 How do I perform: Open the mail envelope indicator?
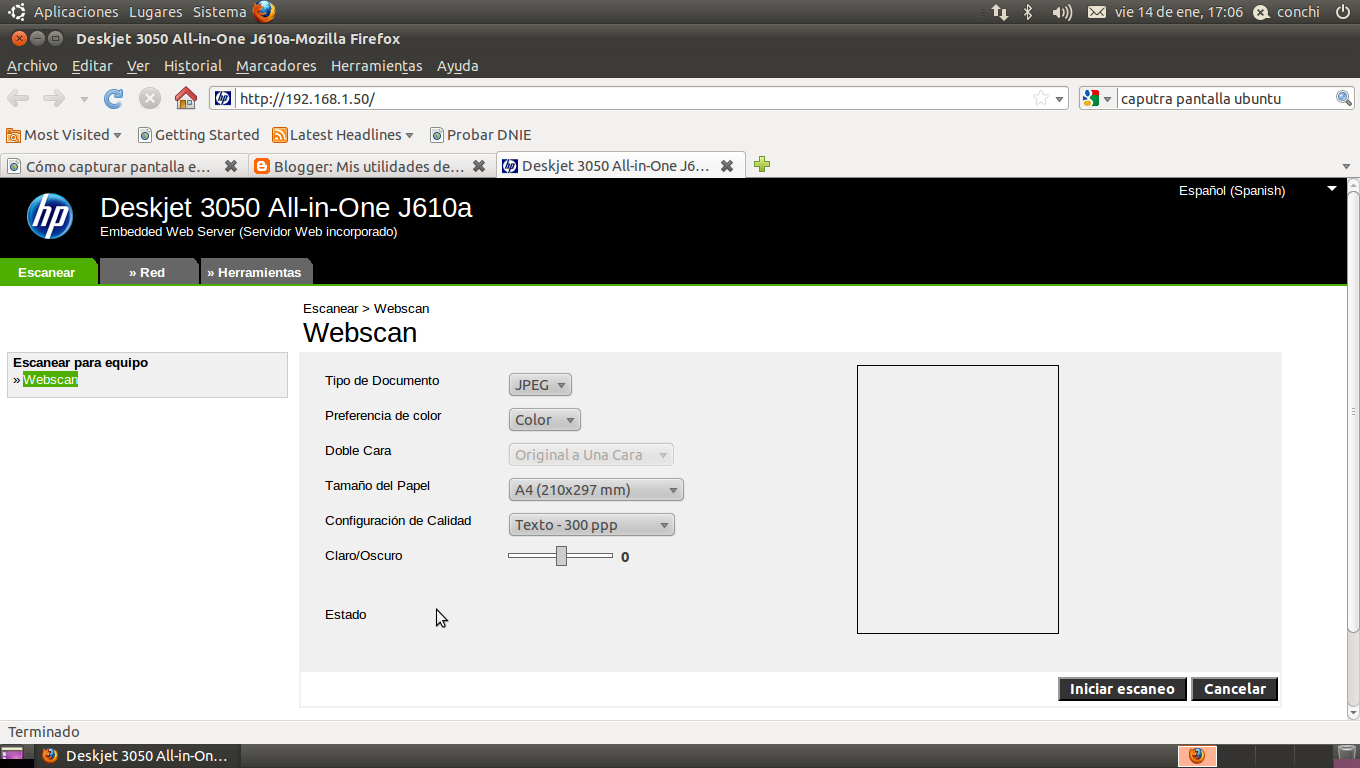[x=1097, y=12]
